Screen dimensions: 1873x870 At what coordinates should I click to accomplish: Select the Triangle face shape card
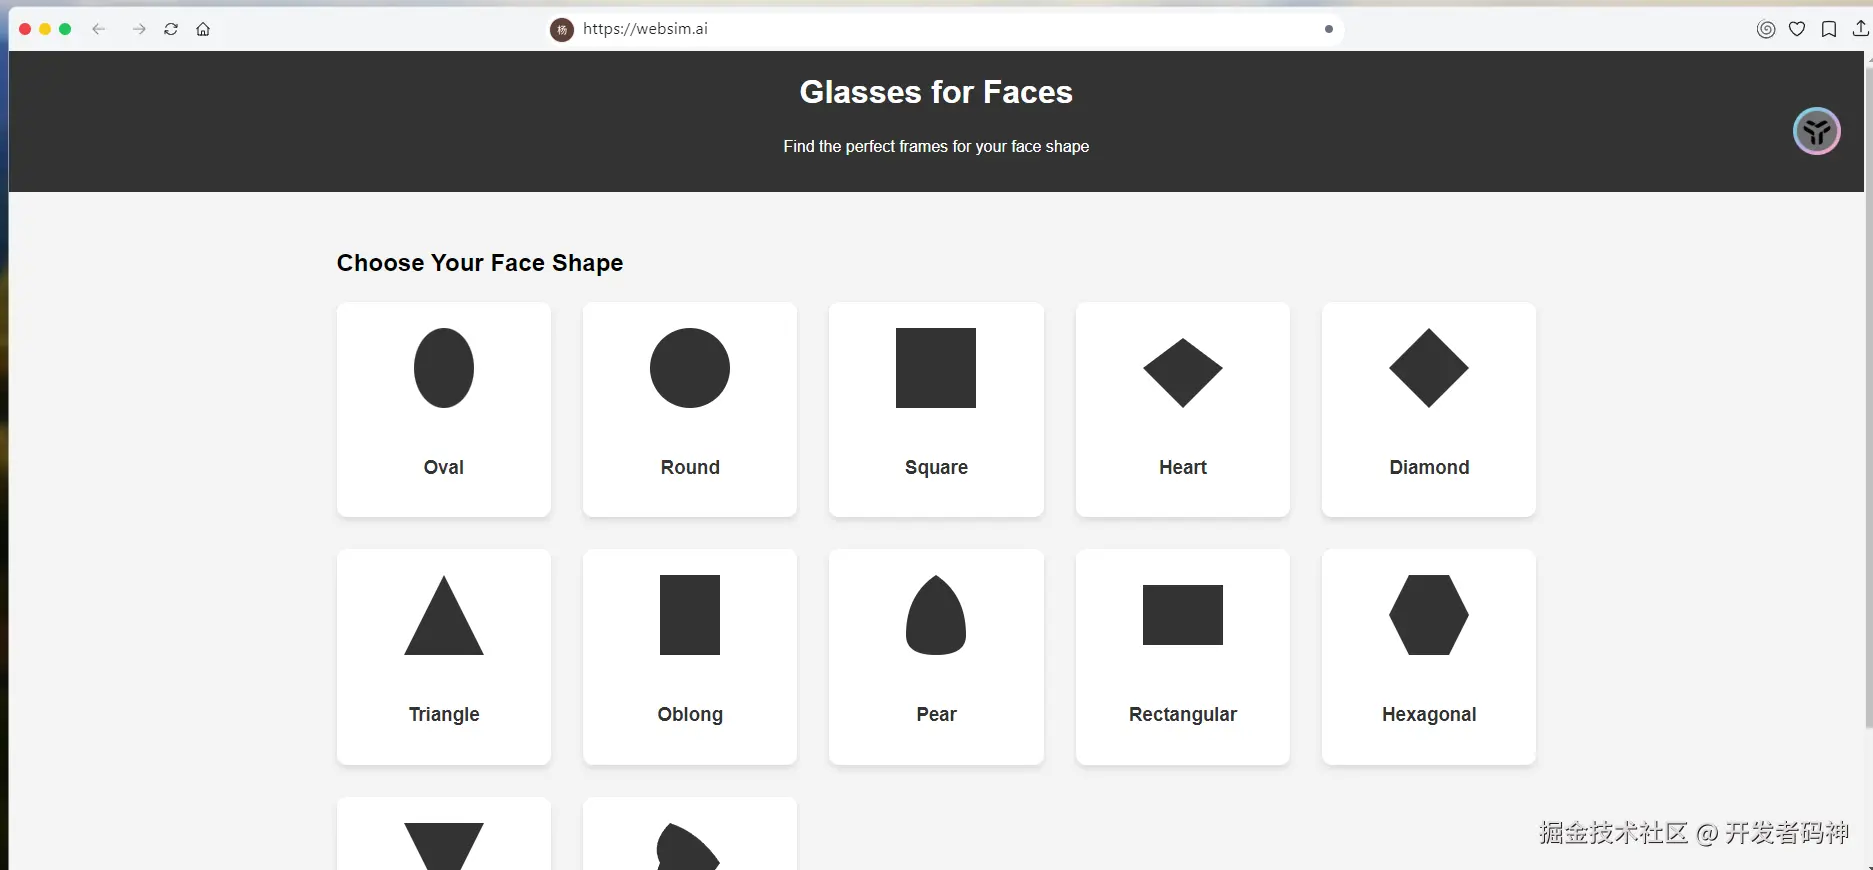(x=444, y=656)
